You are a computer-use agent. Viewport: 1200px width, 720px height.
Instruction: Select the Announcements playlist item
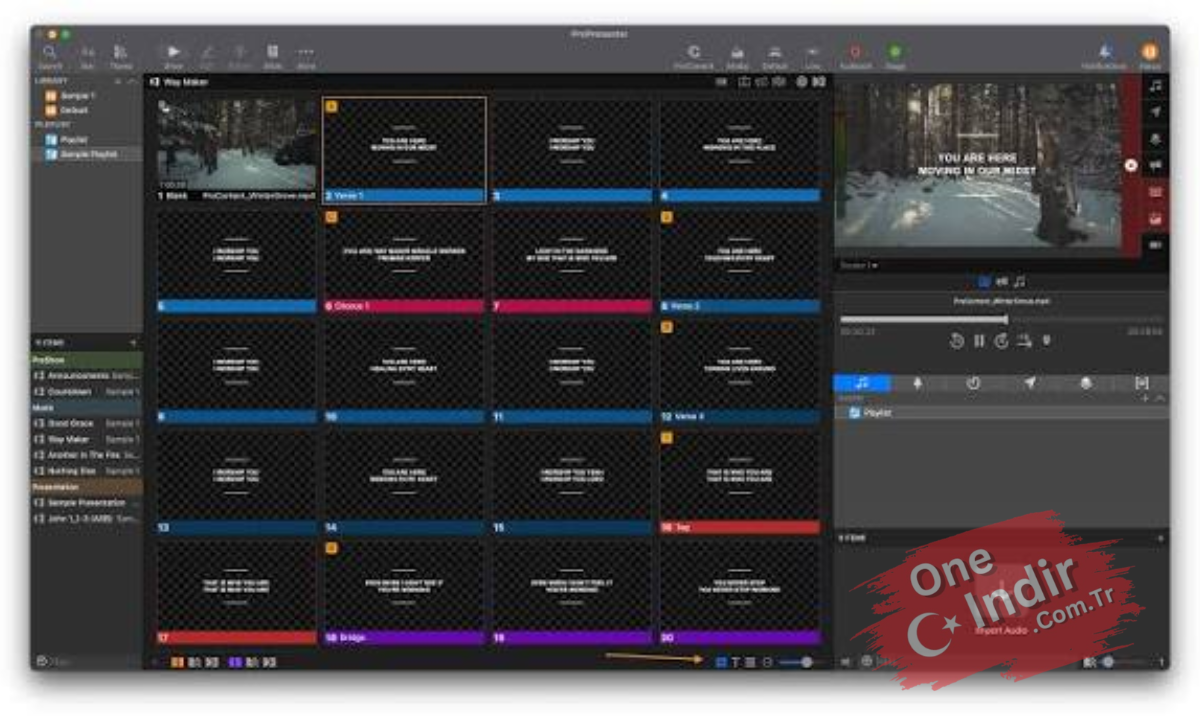(86, 375)
